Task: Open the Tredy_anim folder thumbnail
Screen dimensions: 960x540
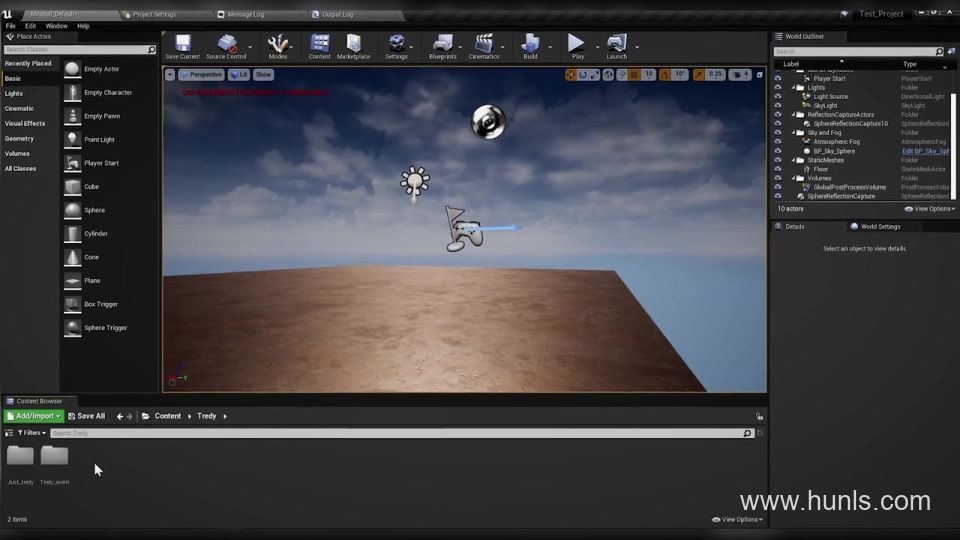Action: (54, 456)
